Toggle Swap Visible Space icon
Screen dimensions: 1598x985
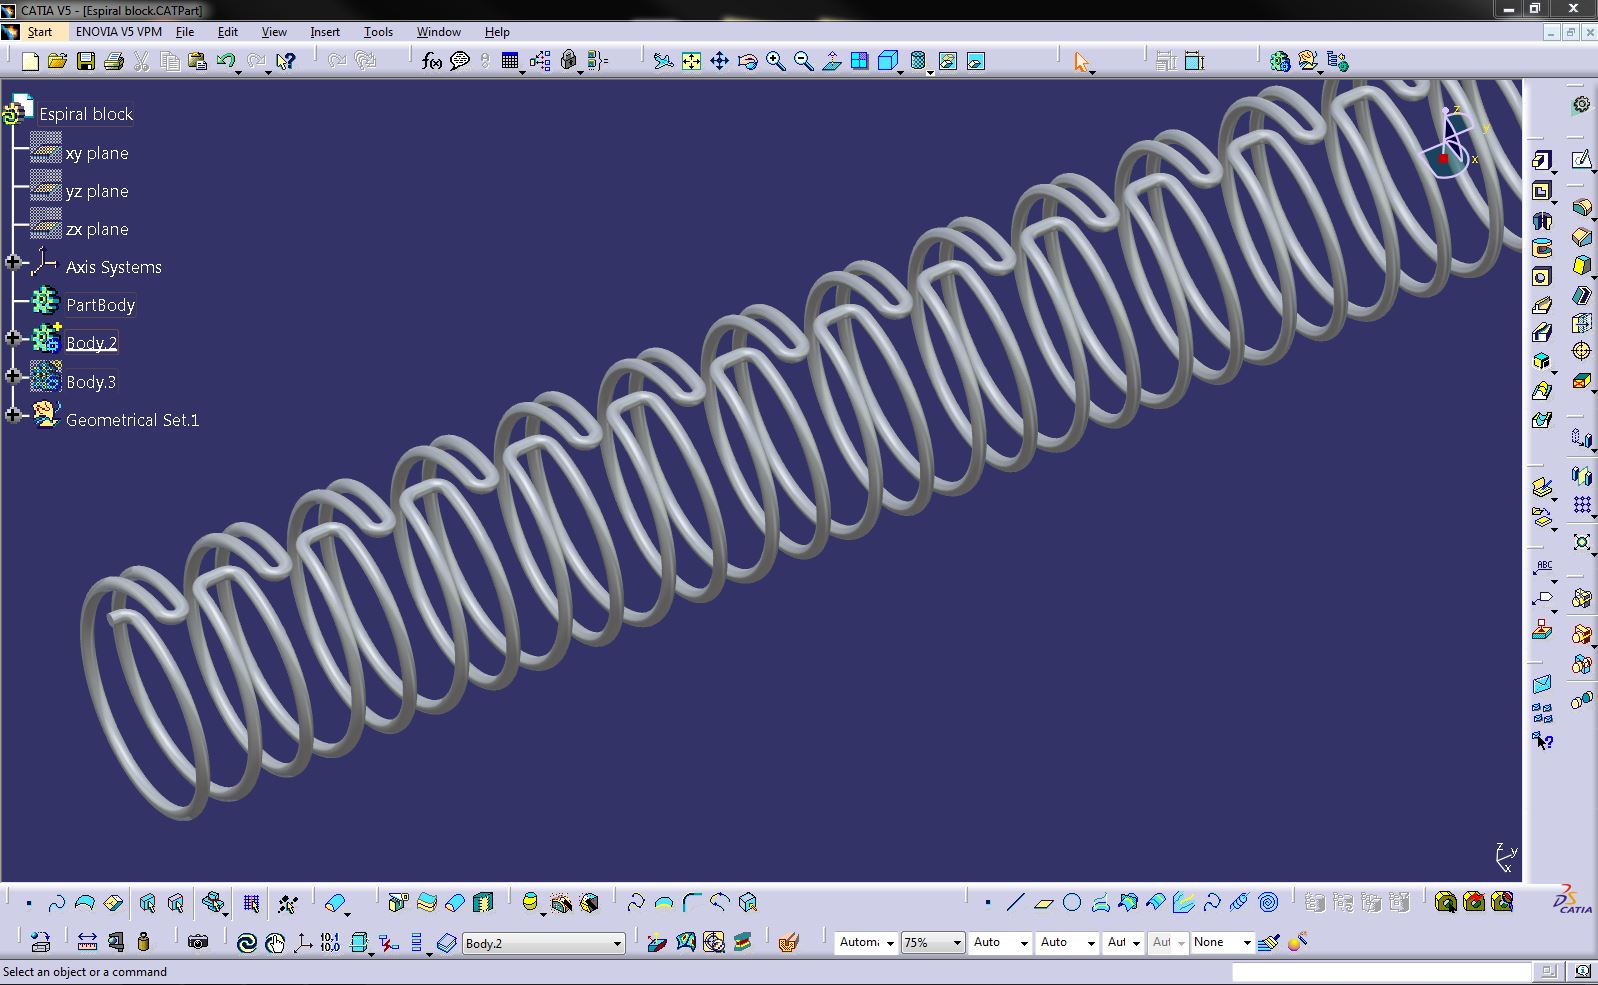point(975,62)
